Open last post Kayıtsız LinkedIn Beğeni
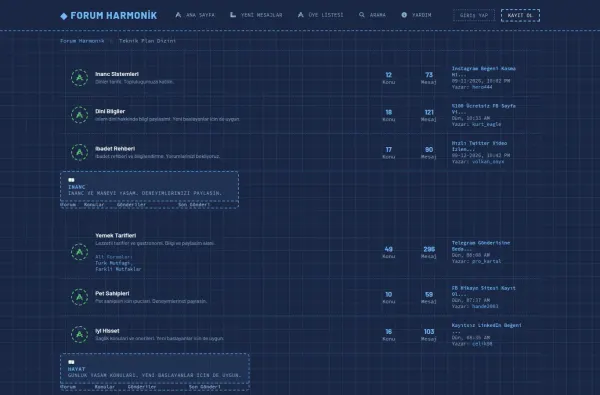Image resolution: width=600 pixels, height=395 pixels. click(x=487, y=328)
